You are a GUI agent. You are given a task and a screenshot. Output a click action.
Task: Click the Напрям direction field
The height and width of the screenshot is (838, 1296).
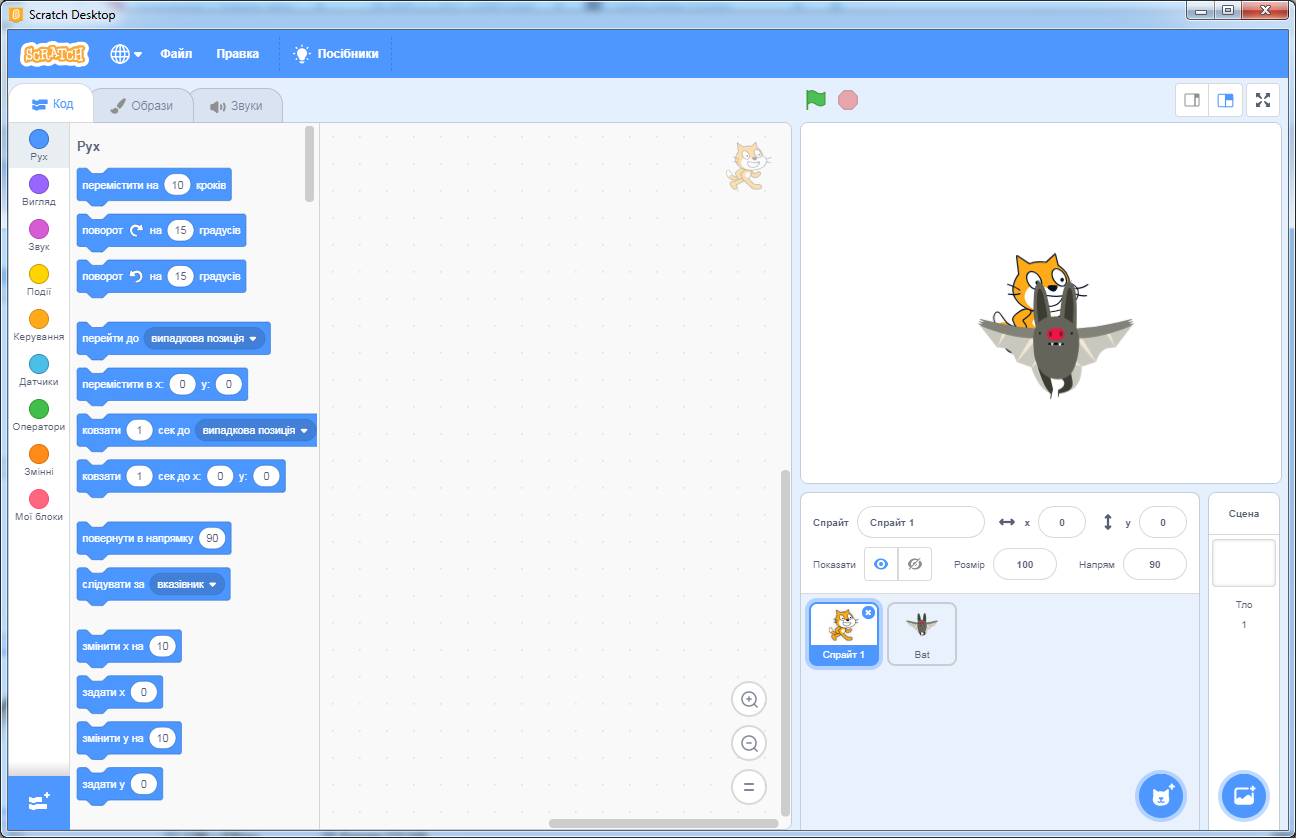coord(1155,564)
